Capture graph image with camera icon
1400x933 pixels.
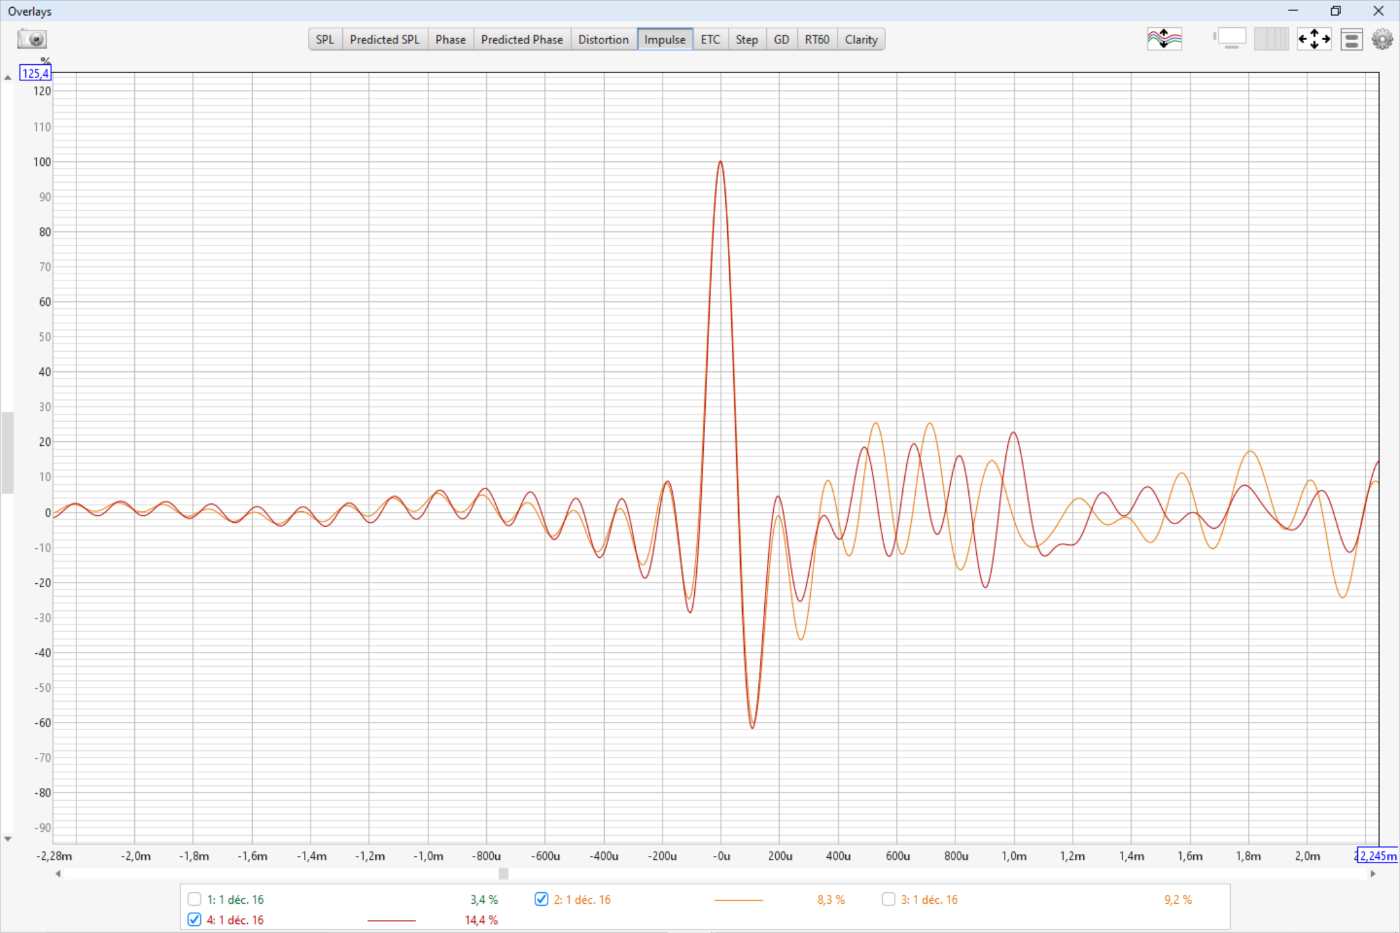32,39
